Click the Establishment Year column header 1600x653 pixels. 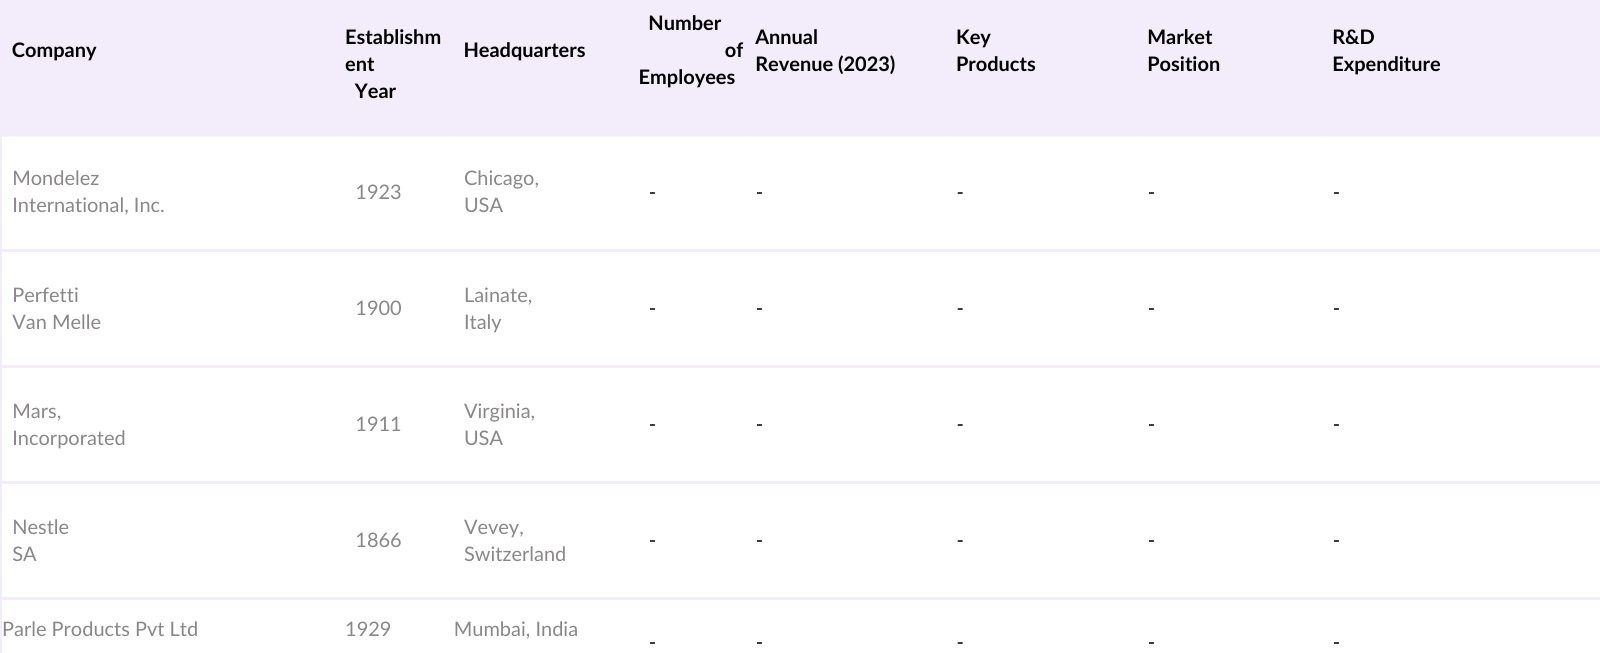tap(392, 64)
